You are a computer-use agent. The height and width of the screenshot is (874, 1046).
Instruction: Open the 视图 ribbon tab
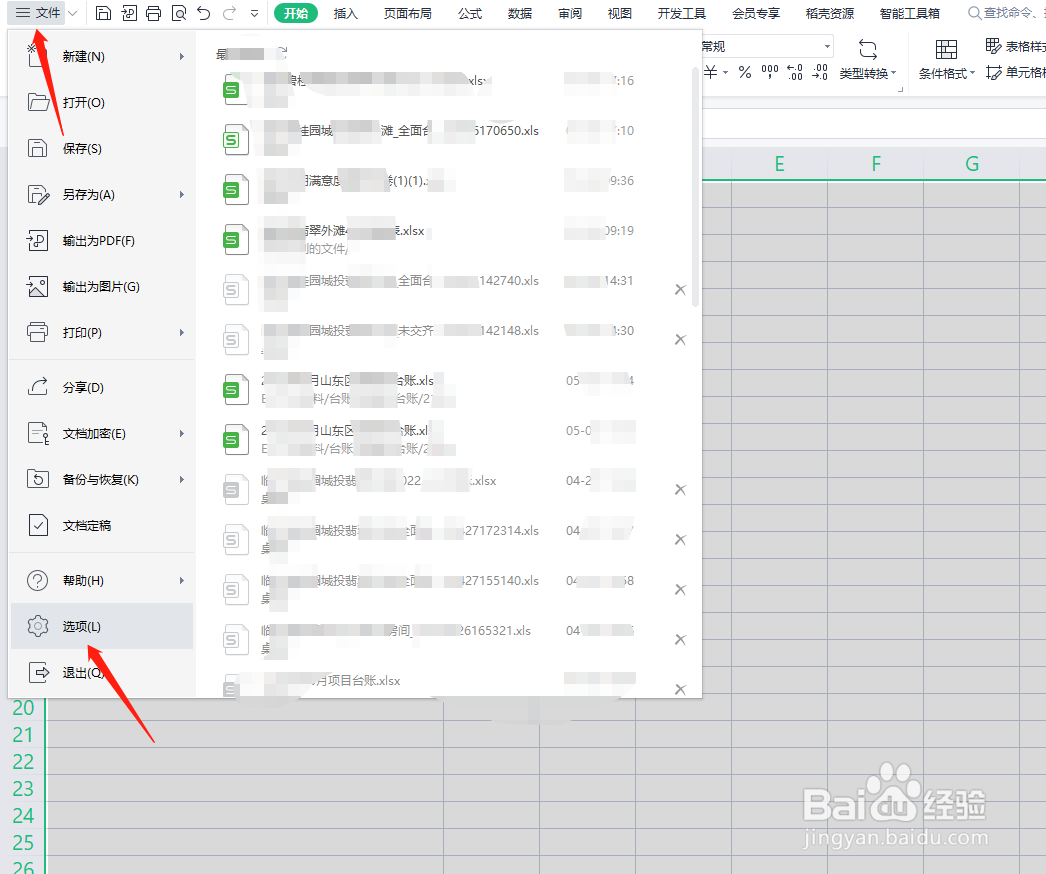(620, 13)
